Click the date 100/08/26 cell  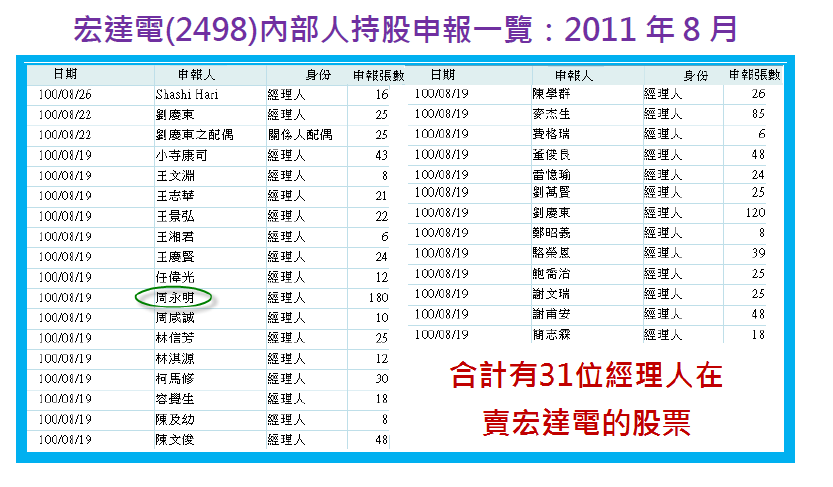pyautogui.click(x=65, y=95)
